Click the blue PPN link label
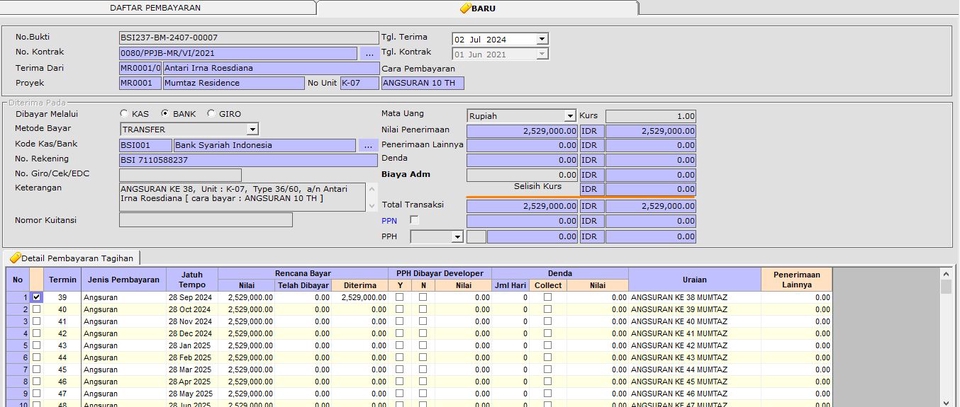Viewport: 960px width, 407px height. (391, 220)
